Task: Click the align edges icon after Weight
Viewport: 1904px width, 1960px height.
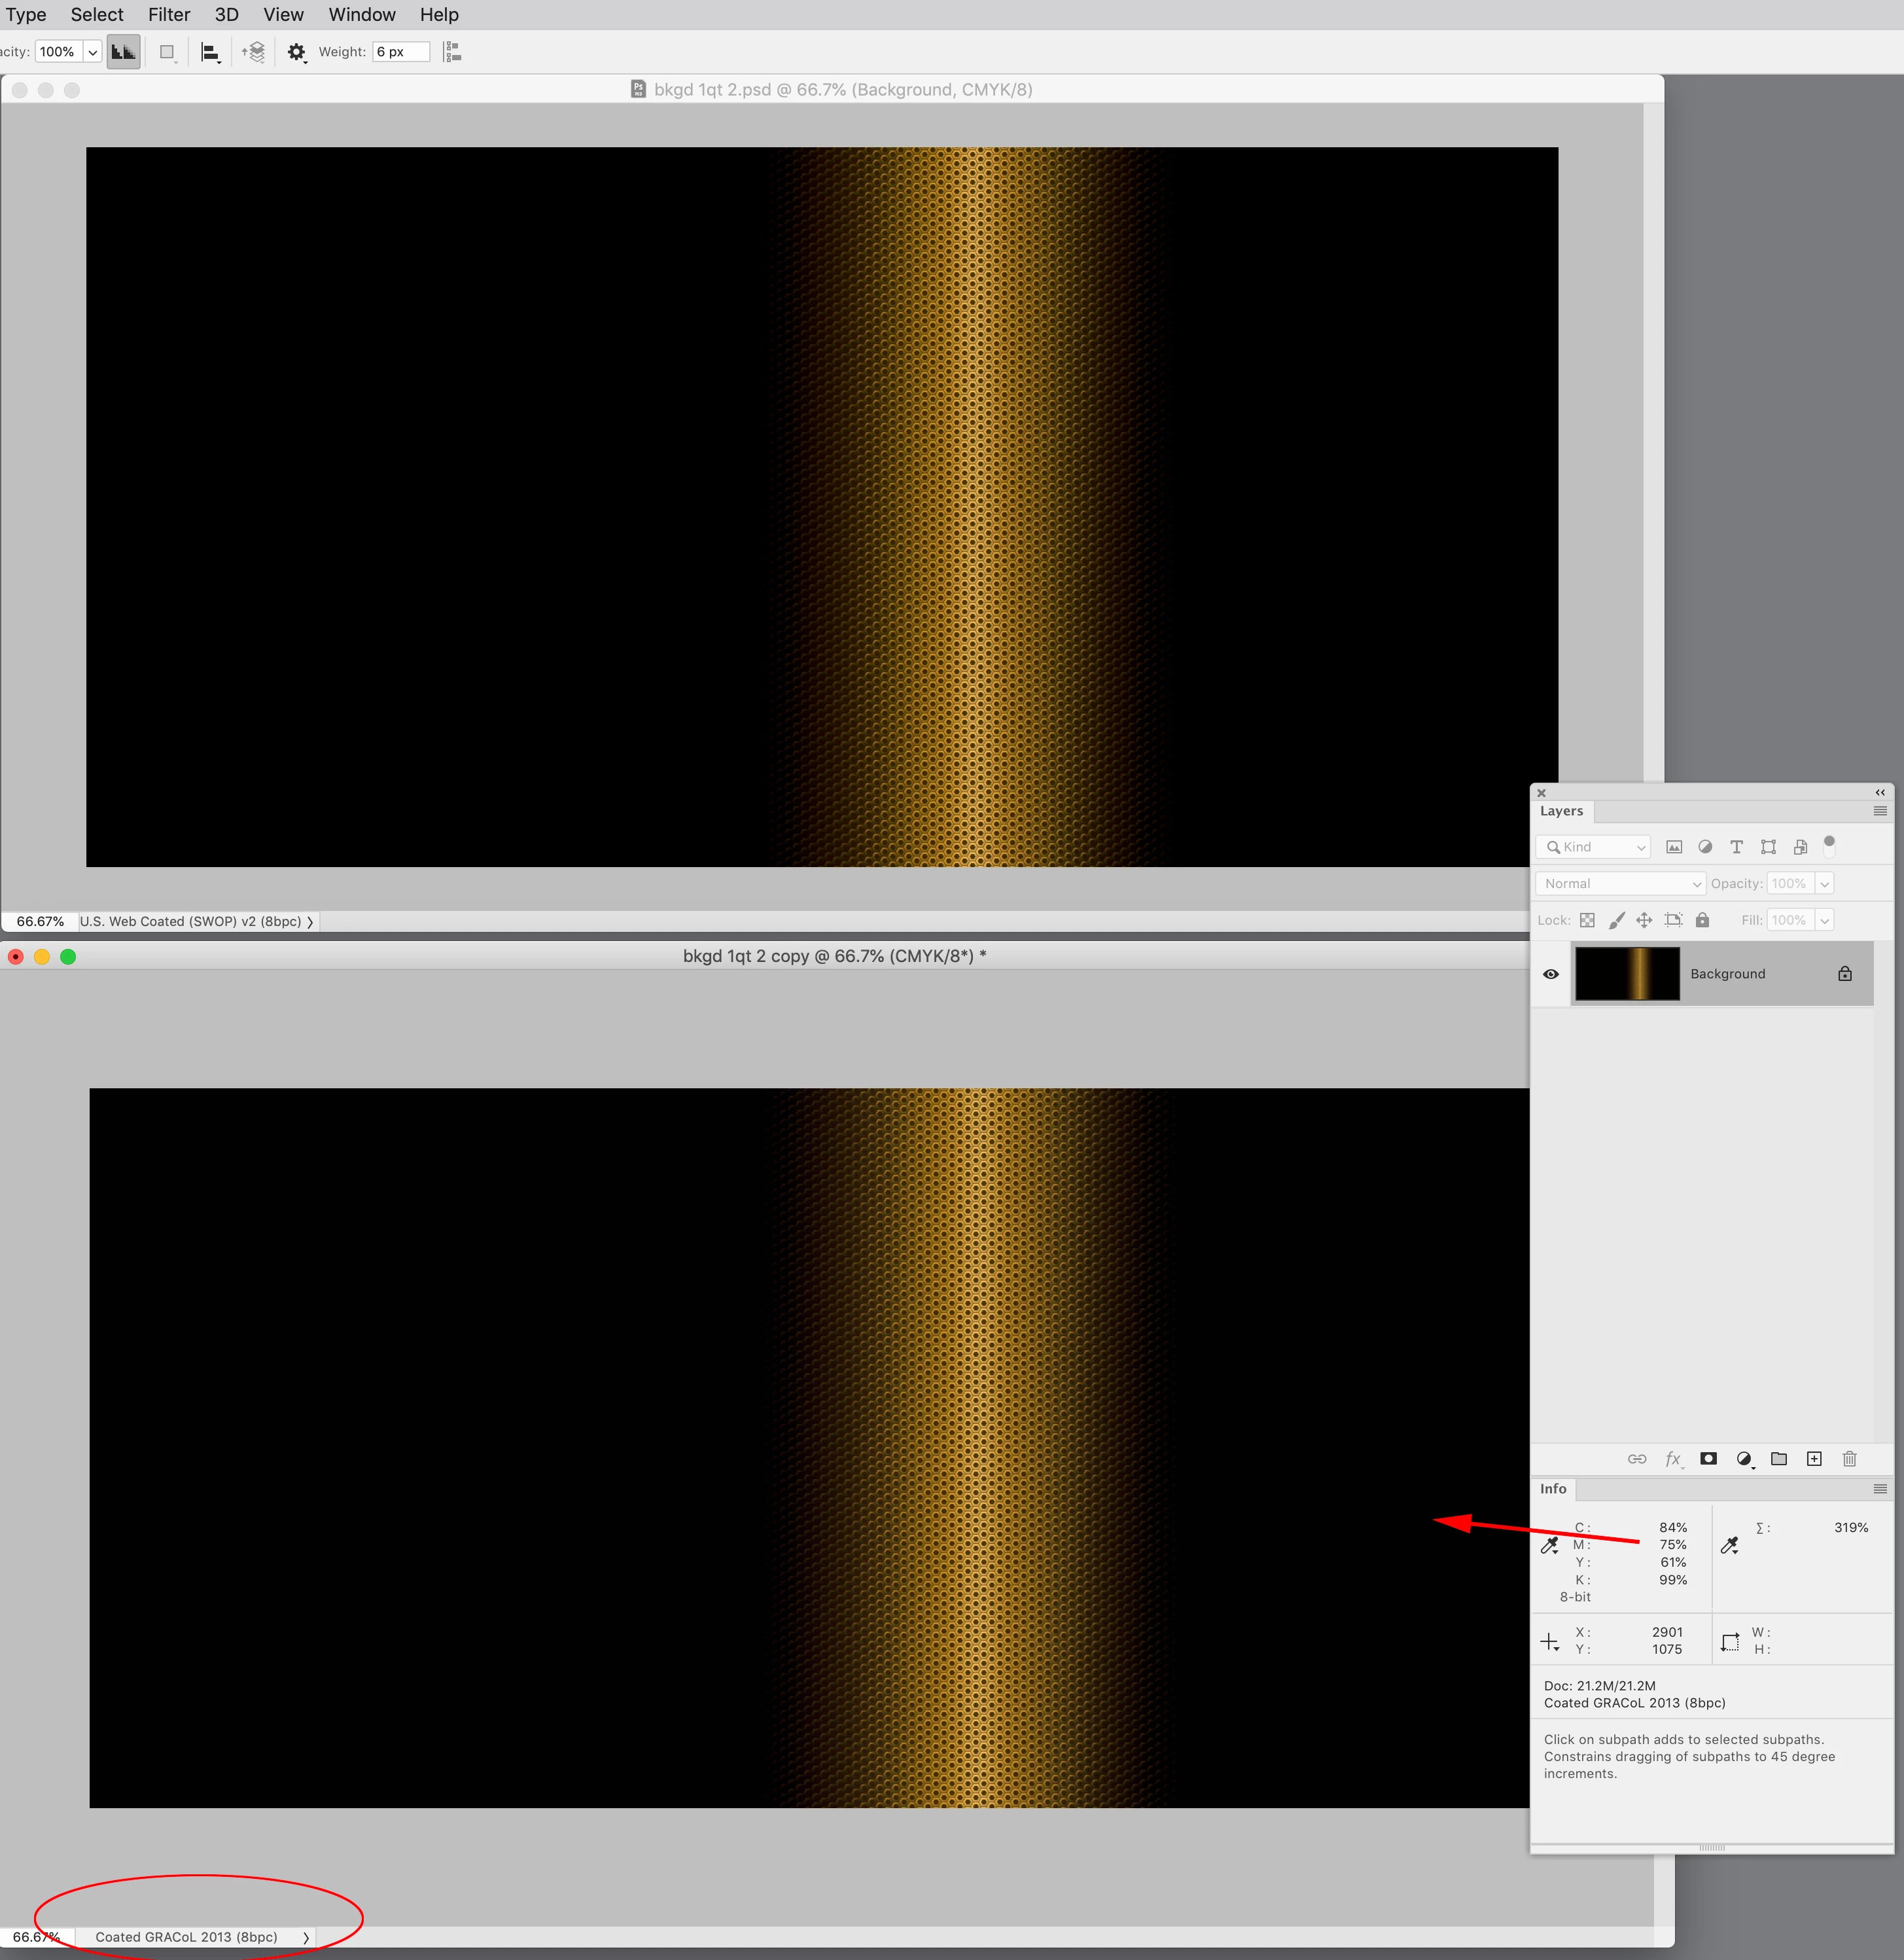Action: [x=452, y=52]
